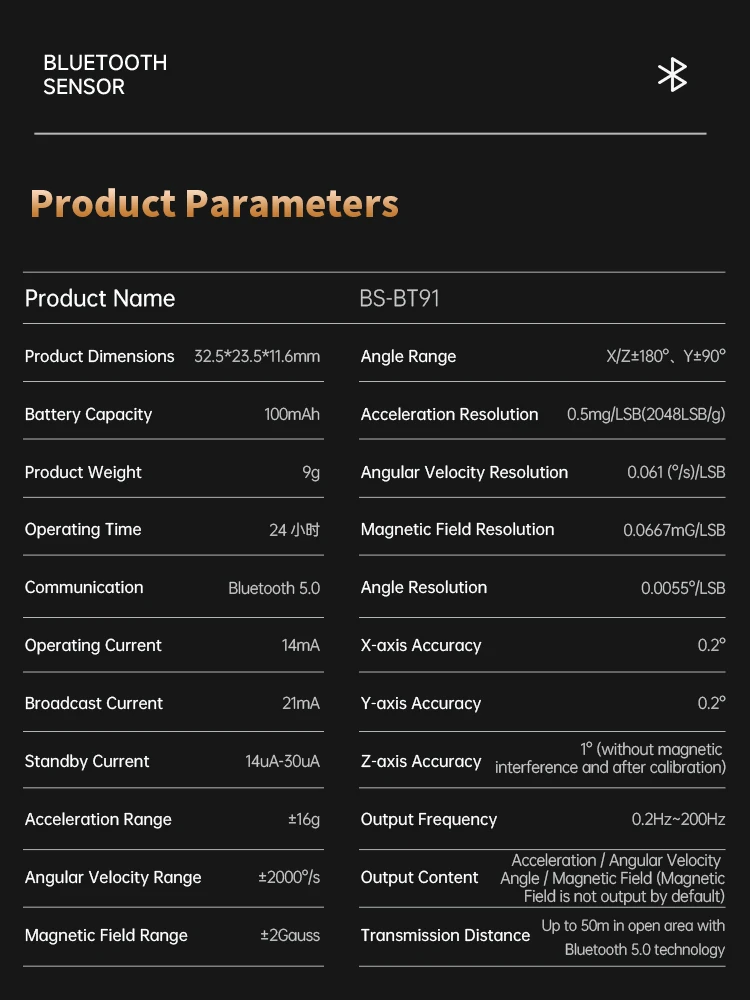750x1000 pixels.
Task: Select the Magnetic Field Range ±2Gauss value
Action: 290,935
